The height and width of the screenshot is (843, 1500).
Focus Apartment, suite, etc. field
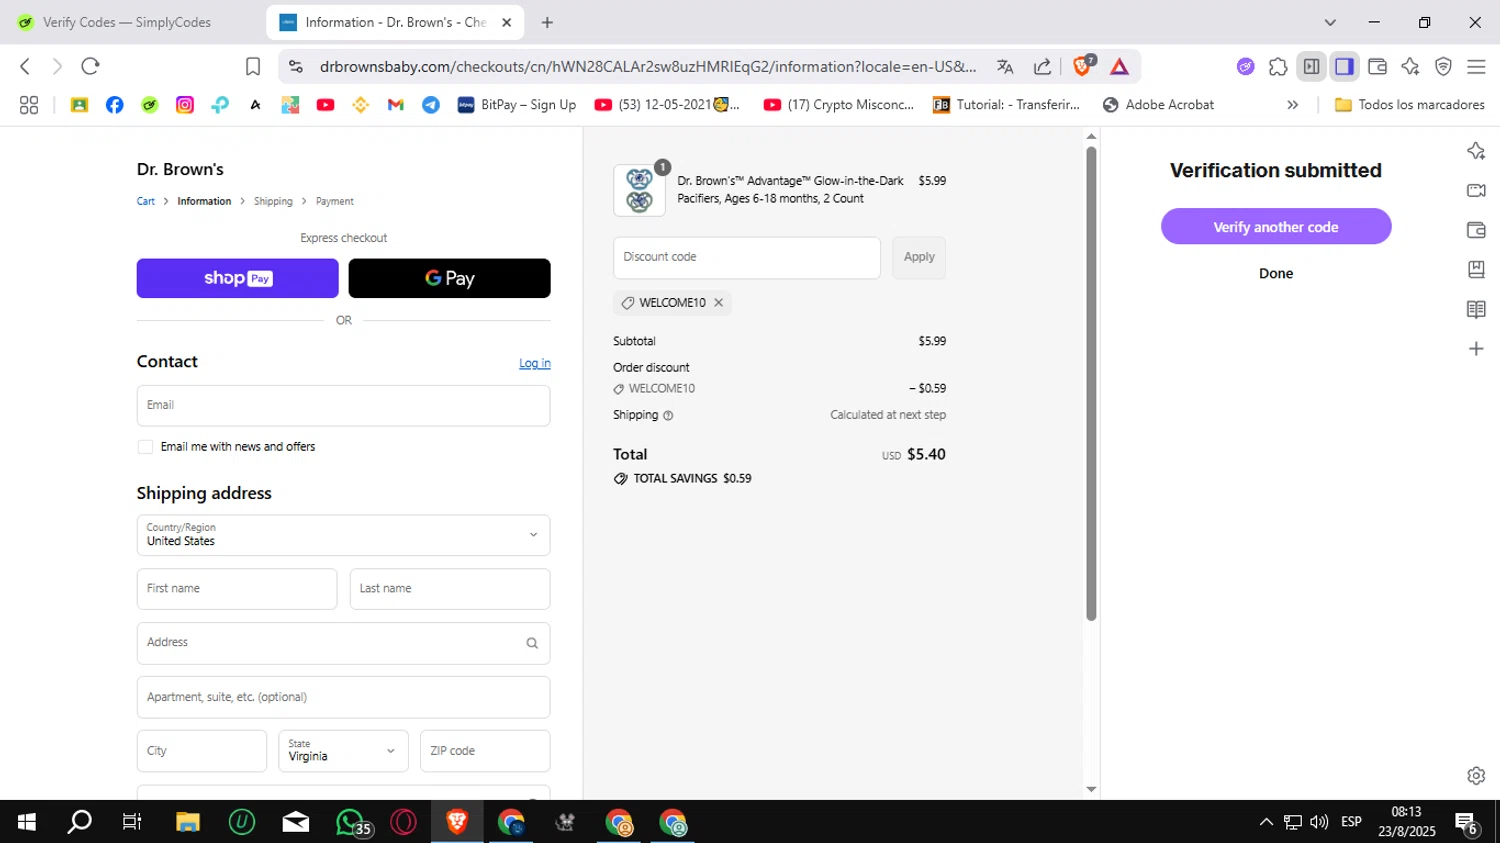(343, 697)
